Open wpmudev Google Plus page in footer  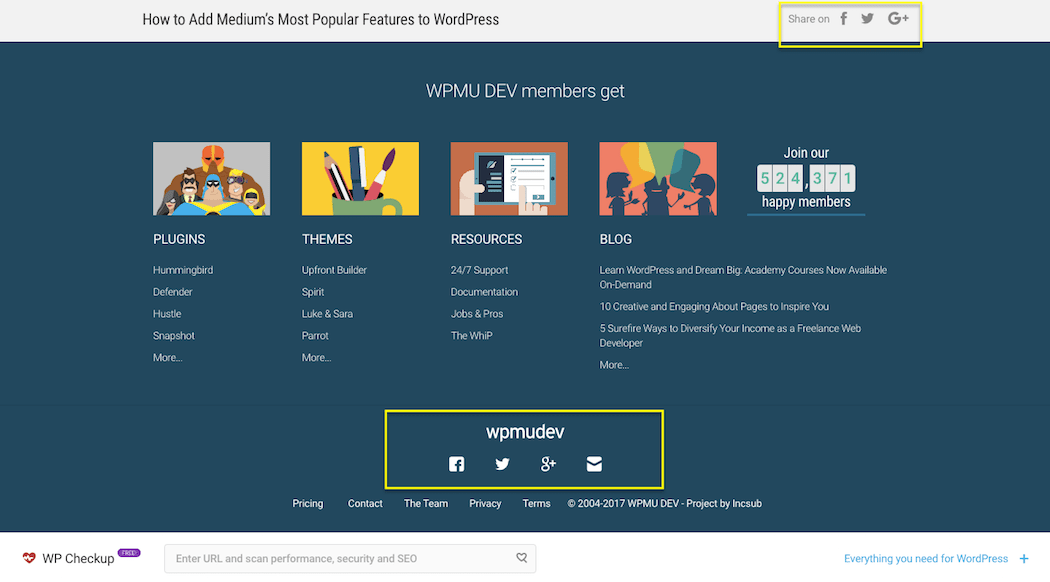pos(548,464)
